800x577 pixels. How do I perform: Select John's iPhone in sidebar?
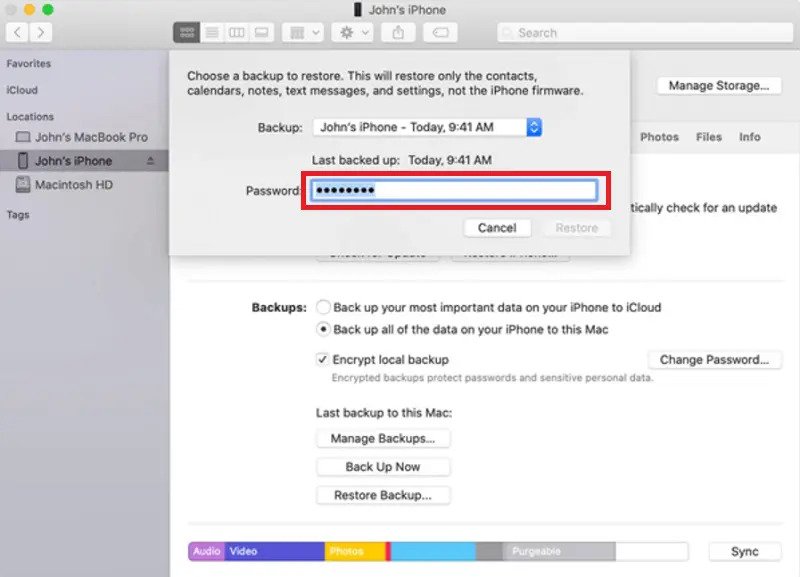[84, 161]
